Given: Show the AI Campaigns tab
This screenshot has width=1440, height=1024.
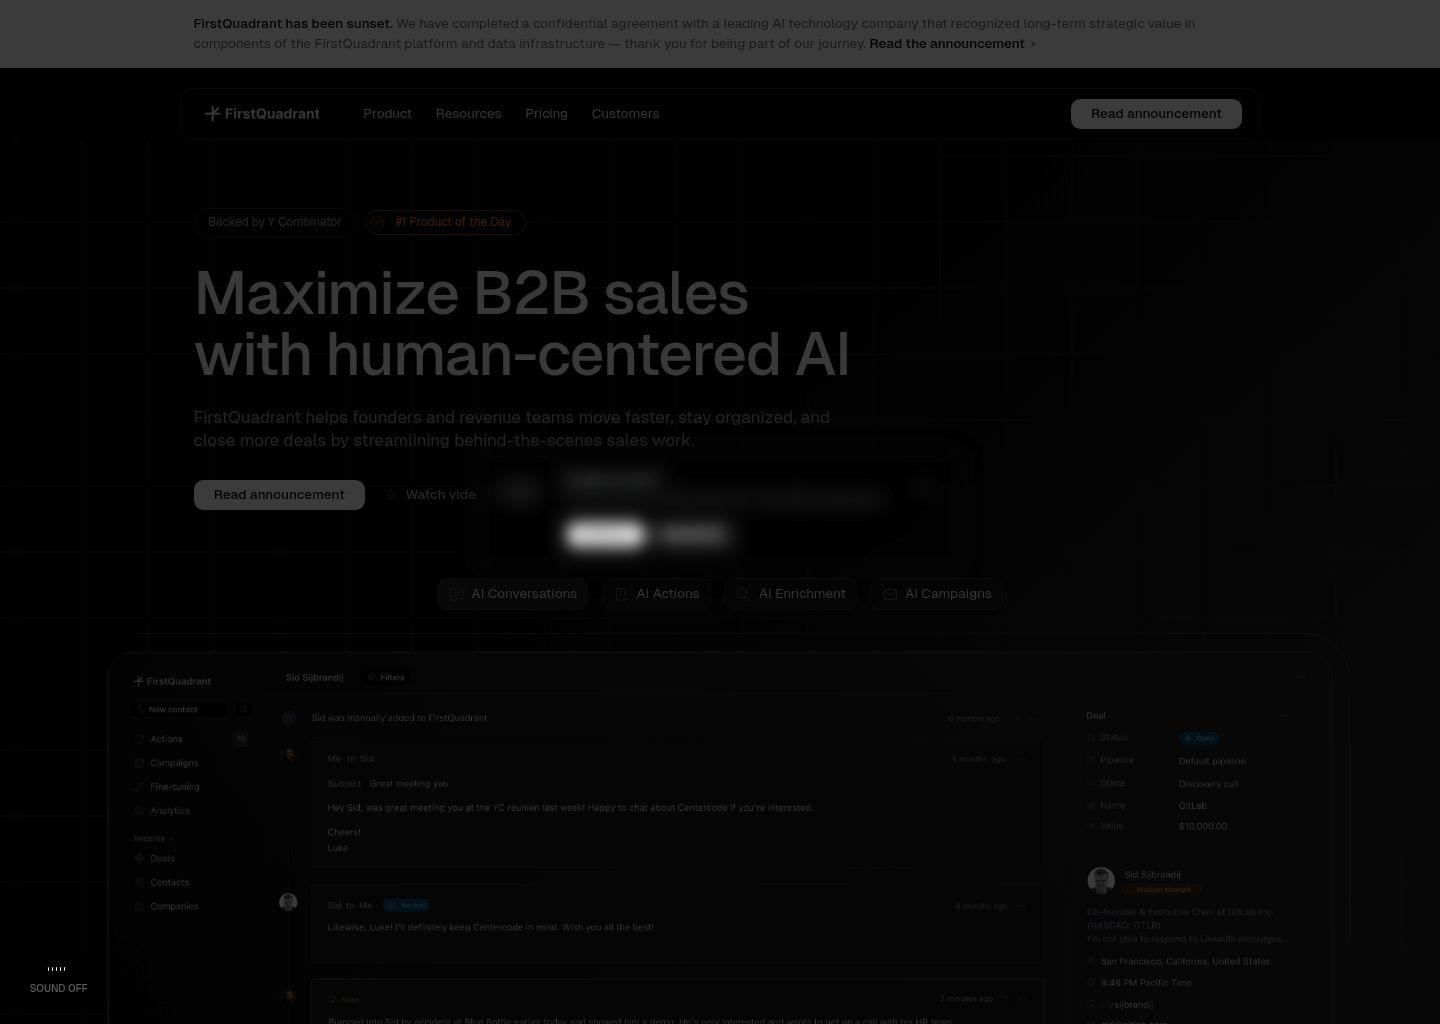Looking at the screenshot, I should coord(936,594).
